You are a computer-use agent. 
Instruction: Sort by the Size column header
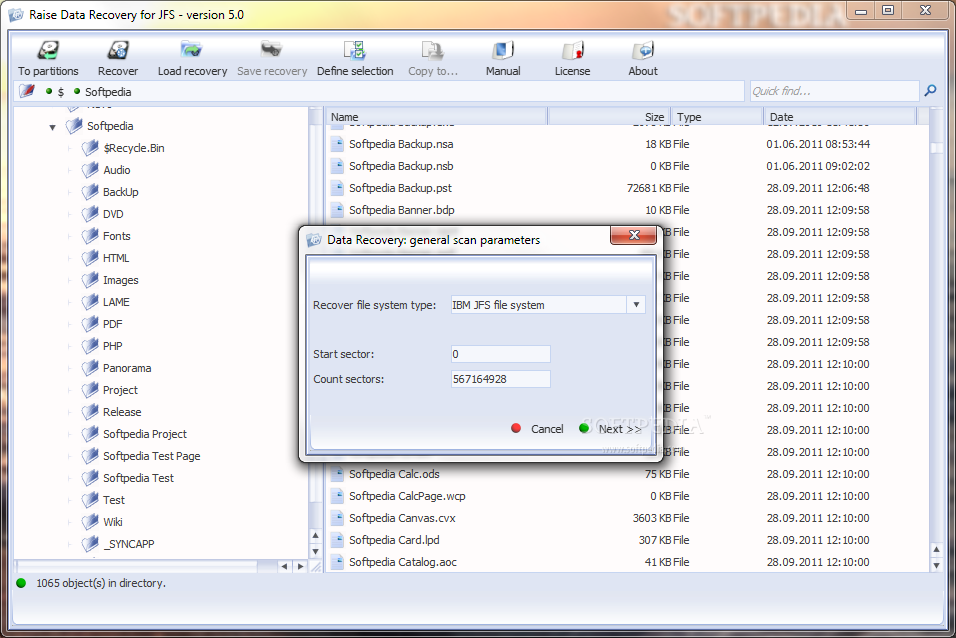pyautogui.click(x=609, y=116)
